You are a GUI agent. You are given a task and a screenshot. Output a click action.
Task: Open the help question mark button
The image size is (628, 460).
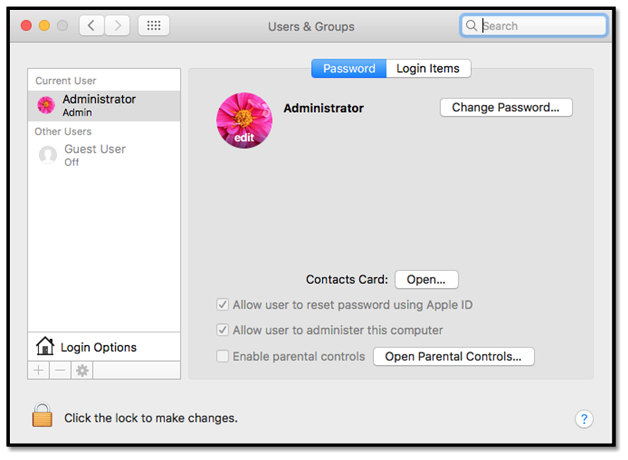(x=585, y=419)
